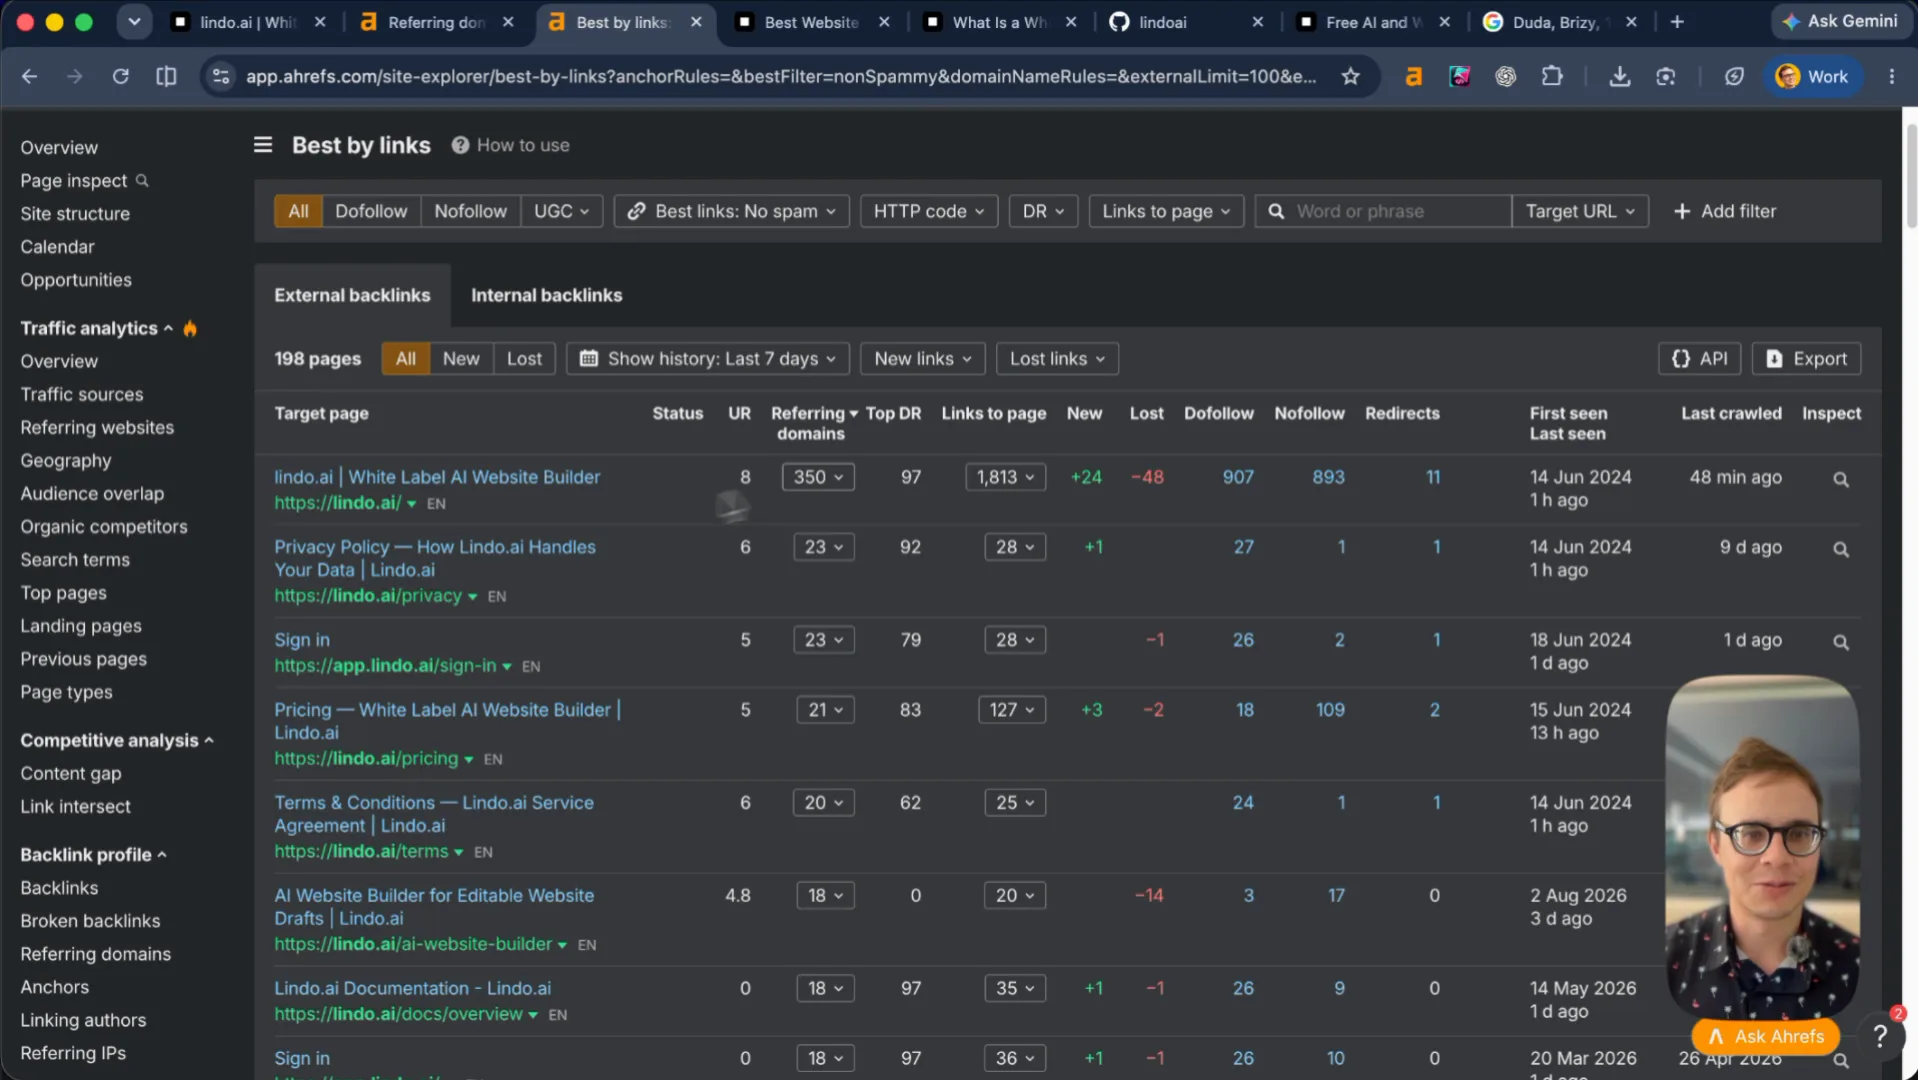The width and height of the screenshot is (1918, 1080).
Task: Click the API button
Action: click(1699, 359)
